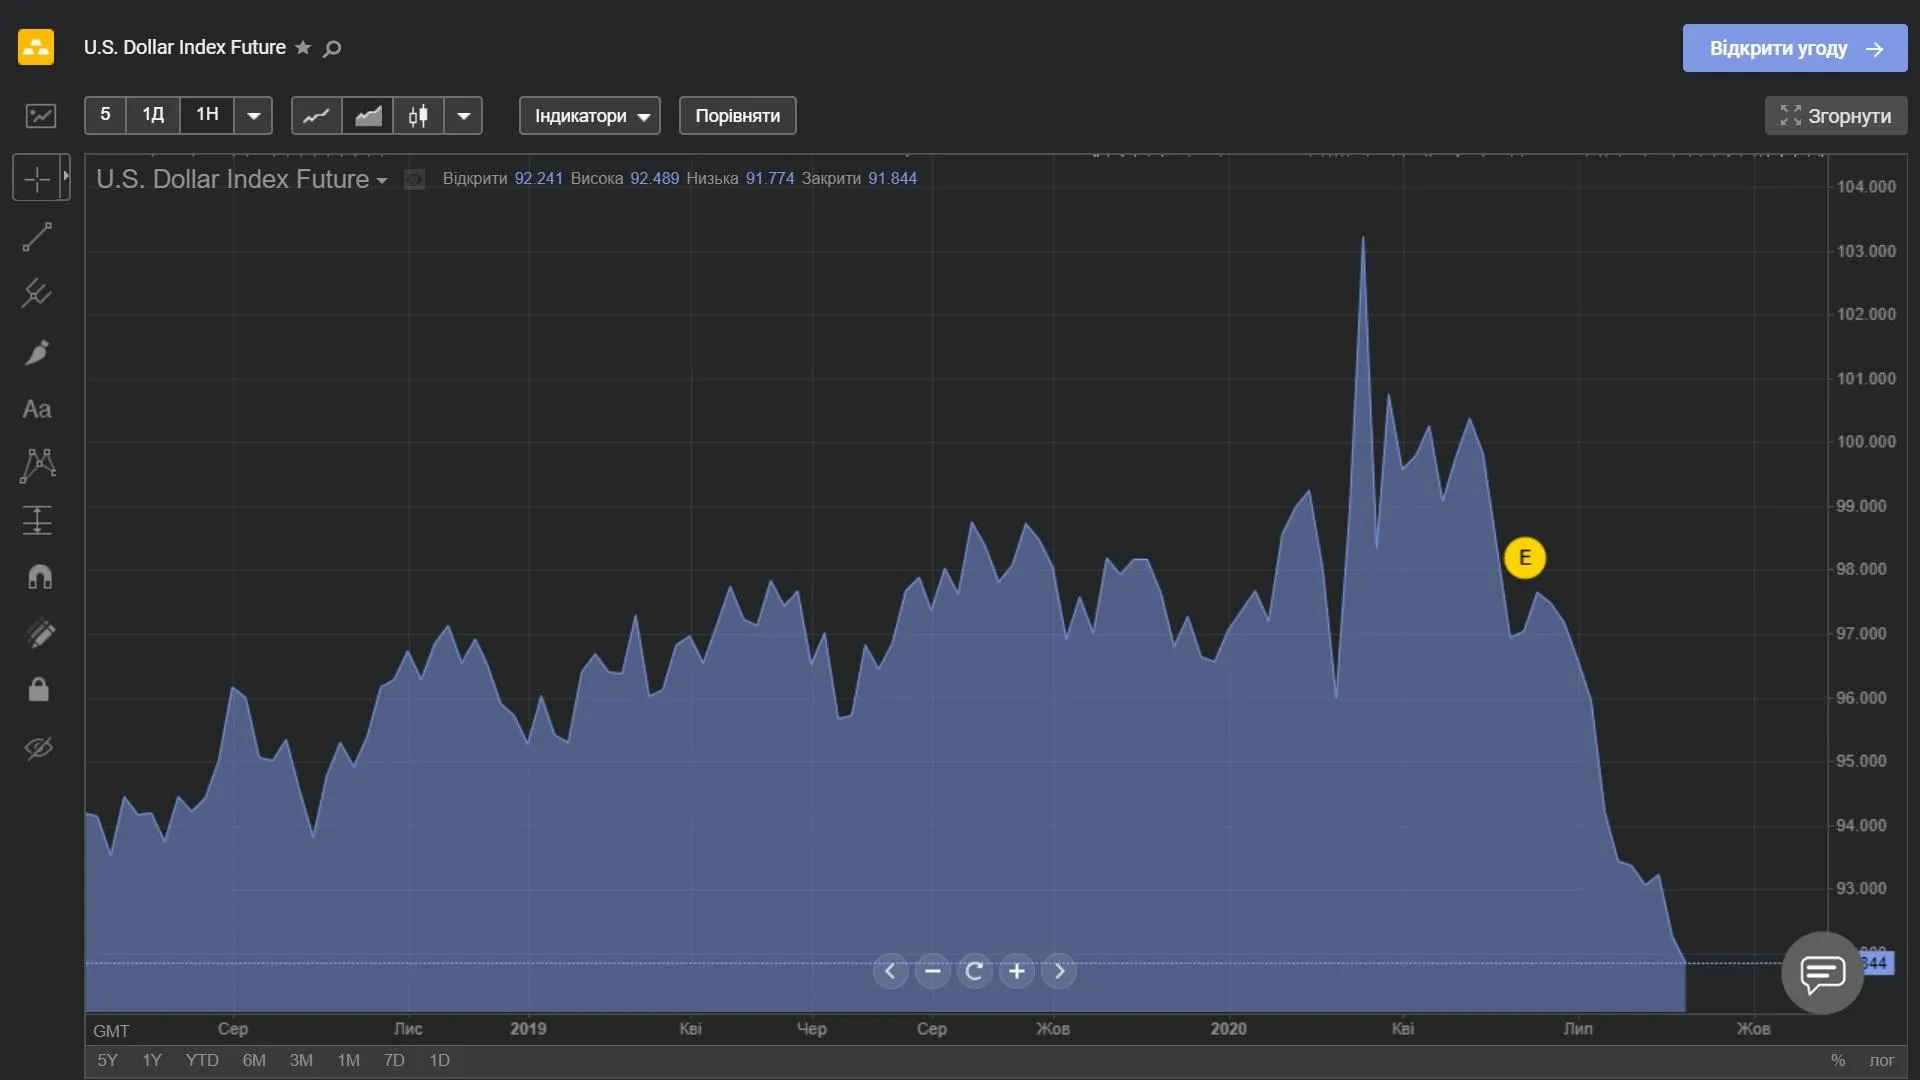Open the interval dropdown arrow
The width and height of the screenshot is (1920, 1080).
(254, 116)
